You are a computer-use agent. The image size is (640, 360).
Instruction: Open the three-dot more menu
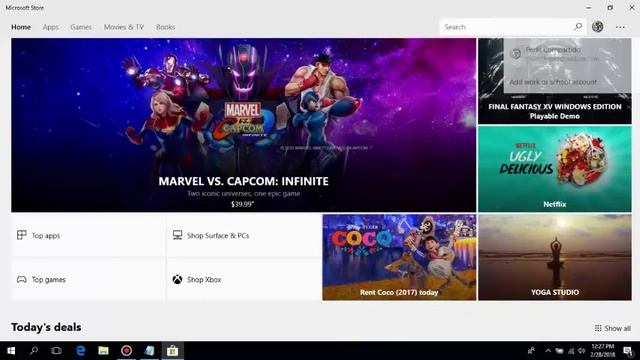point(620,27)
